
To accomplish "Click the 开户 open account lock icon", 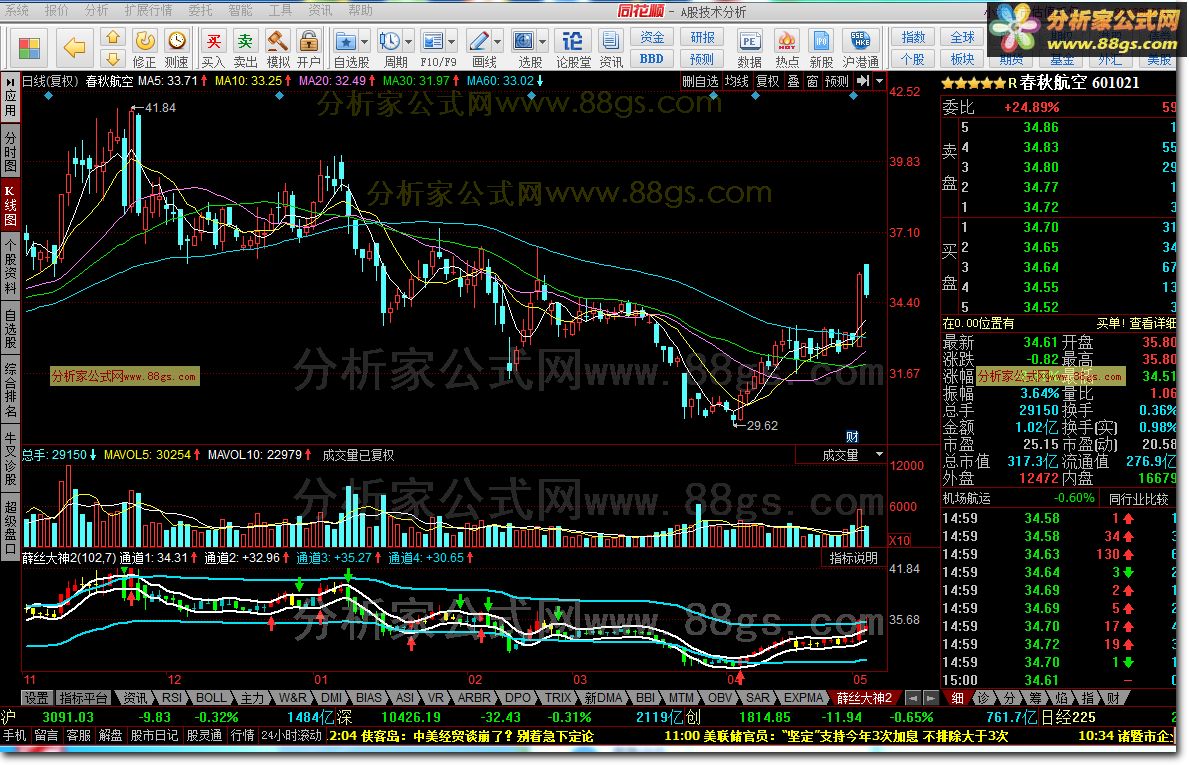I will pyautogui.click(x=309, y=41).
